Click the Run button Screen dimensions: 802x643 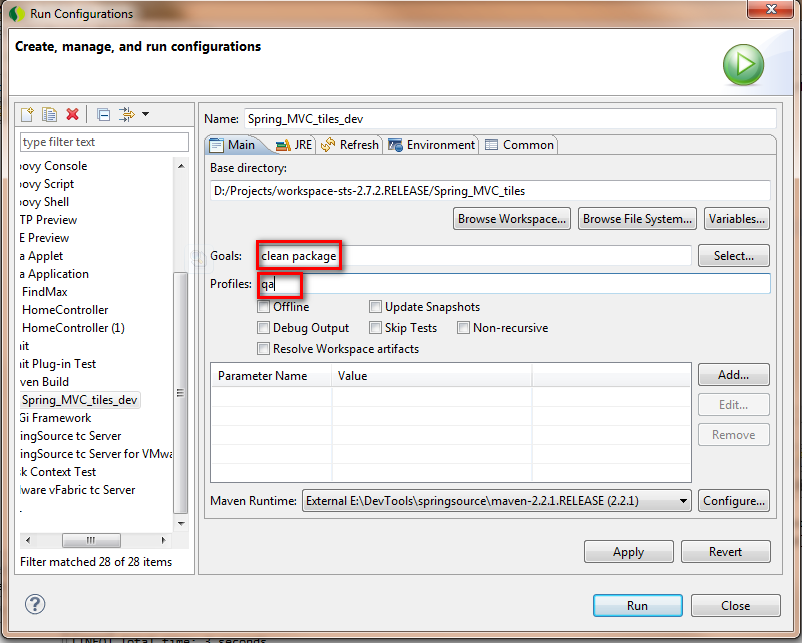click(637, 606)
